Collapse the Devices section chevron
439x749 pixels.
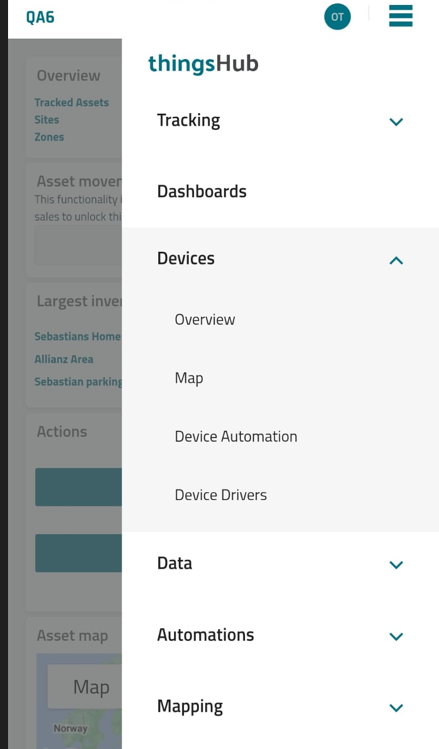(396, 260)
